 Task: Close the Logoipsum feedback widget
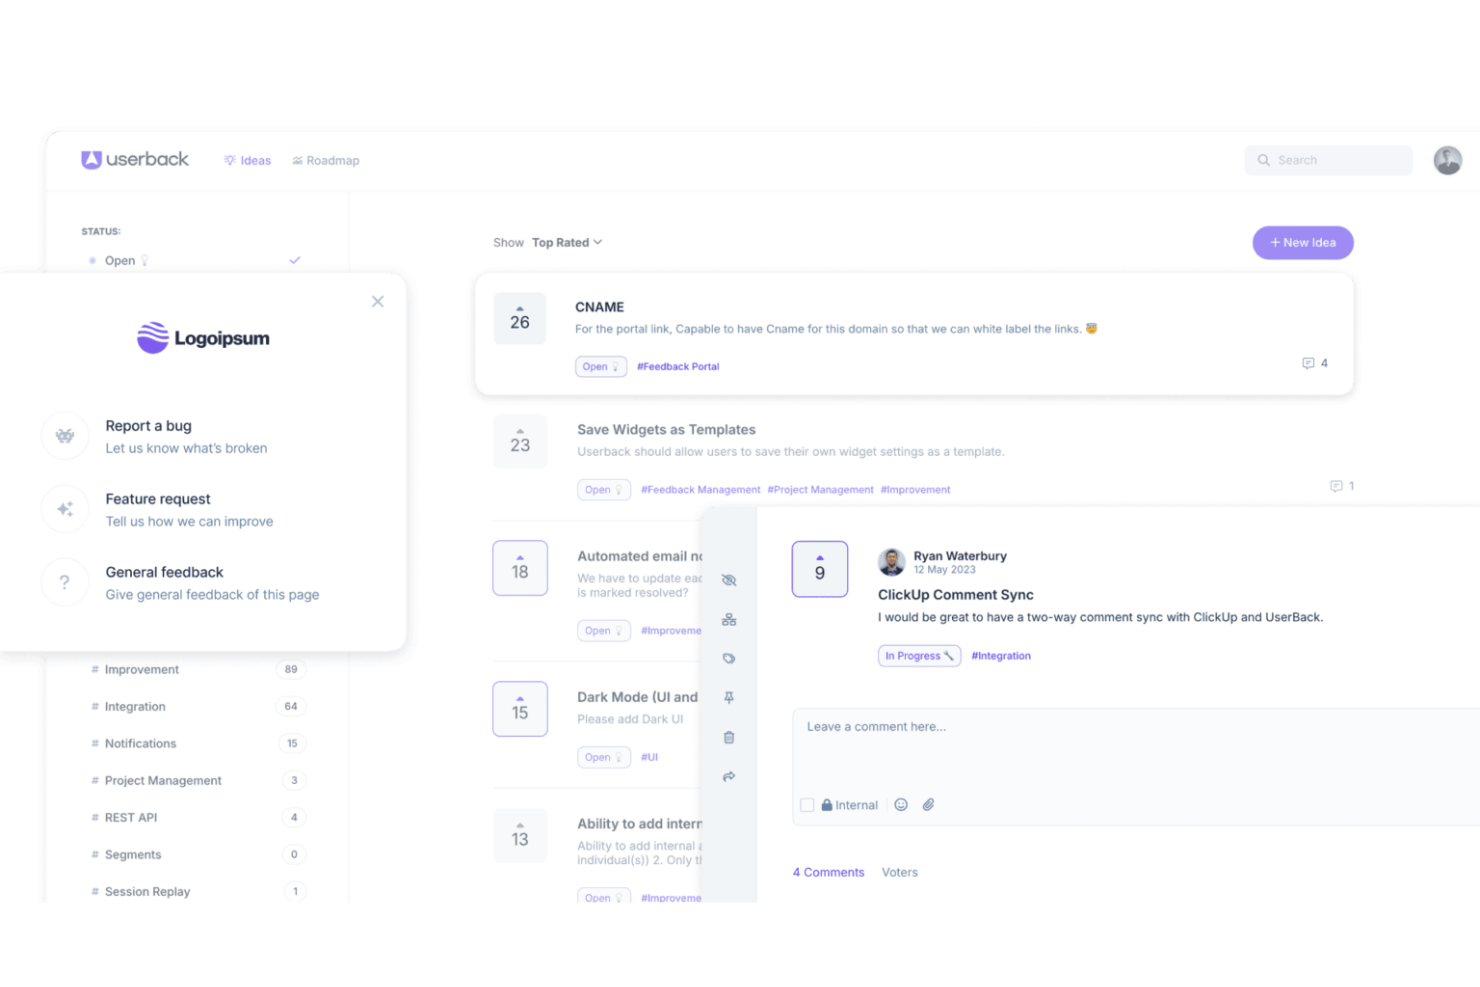(x=377, y=302)
